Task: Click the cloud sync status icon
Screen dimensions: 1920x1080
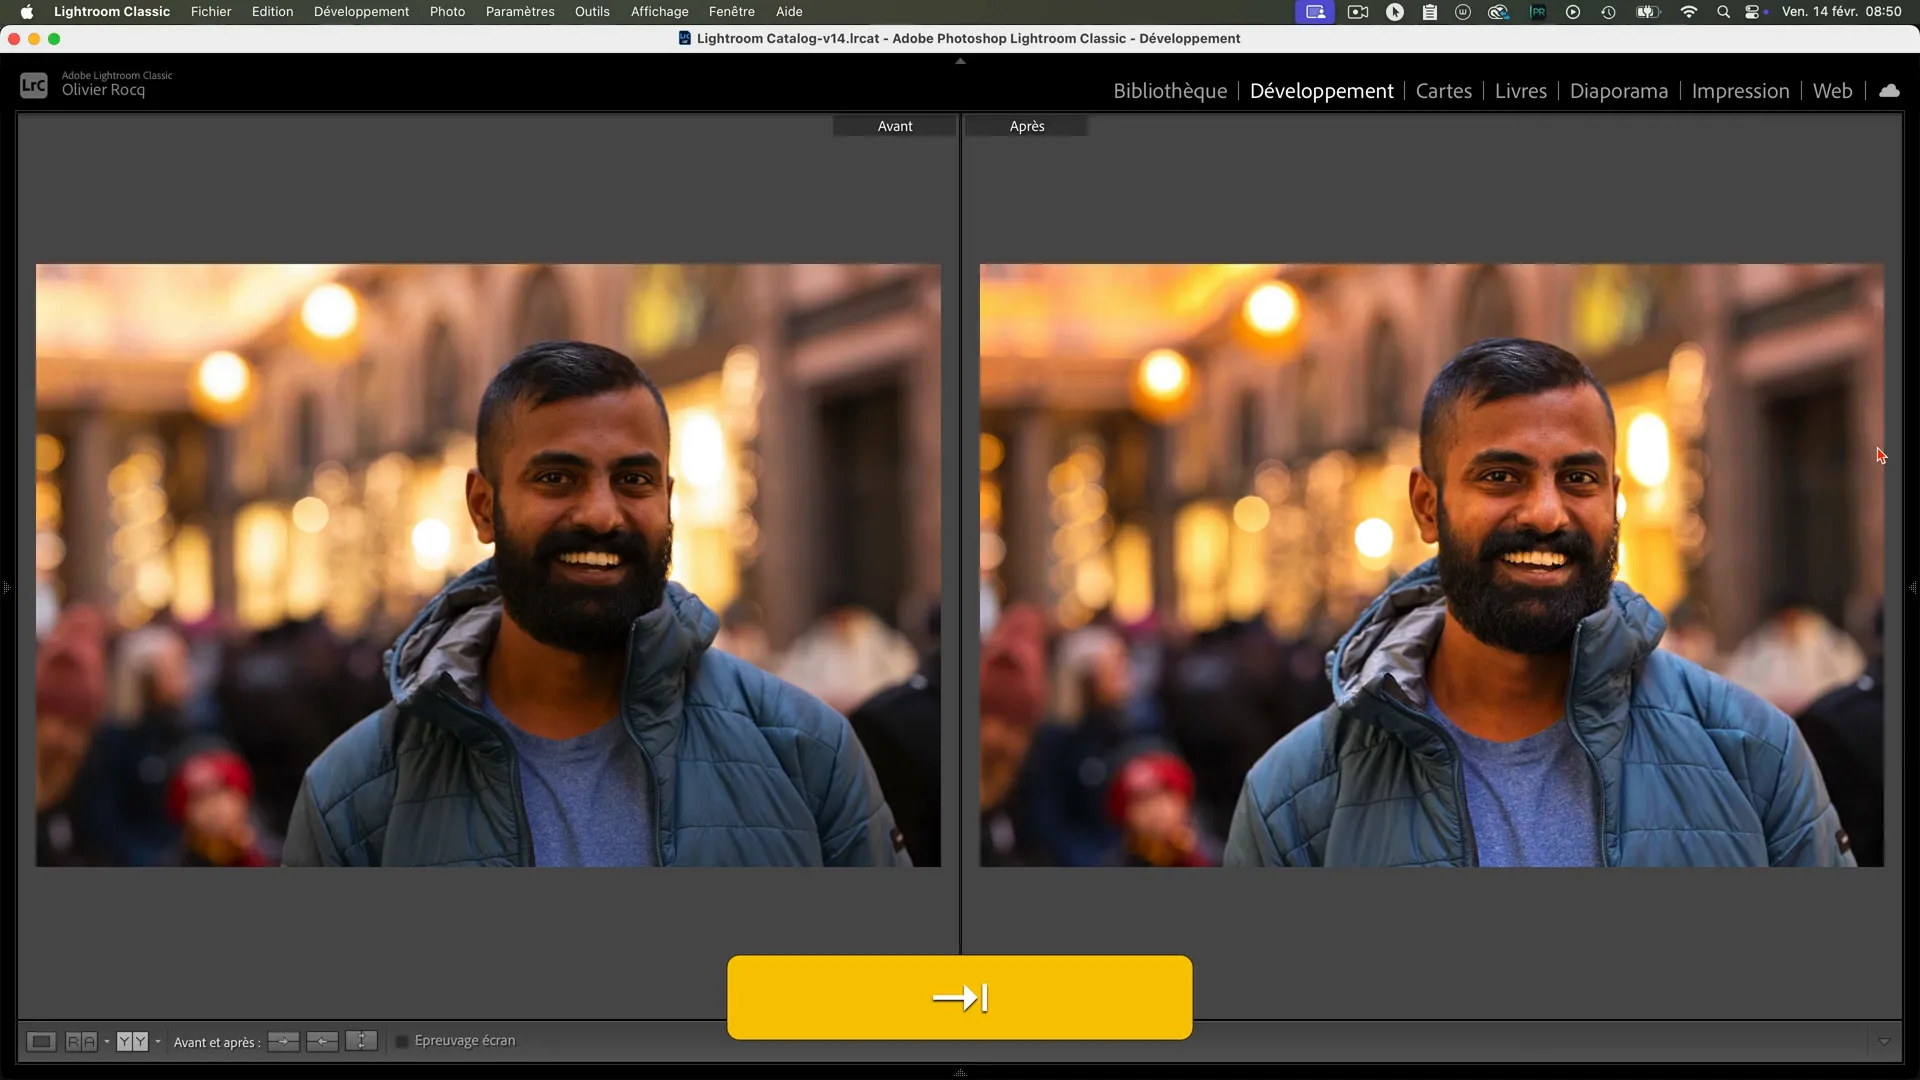Action: click(1889, 91)
